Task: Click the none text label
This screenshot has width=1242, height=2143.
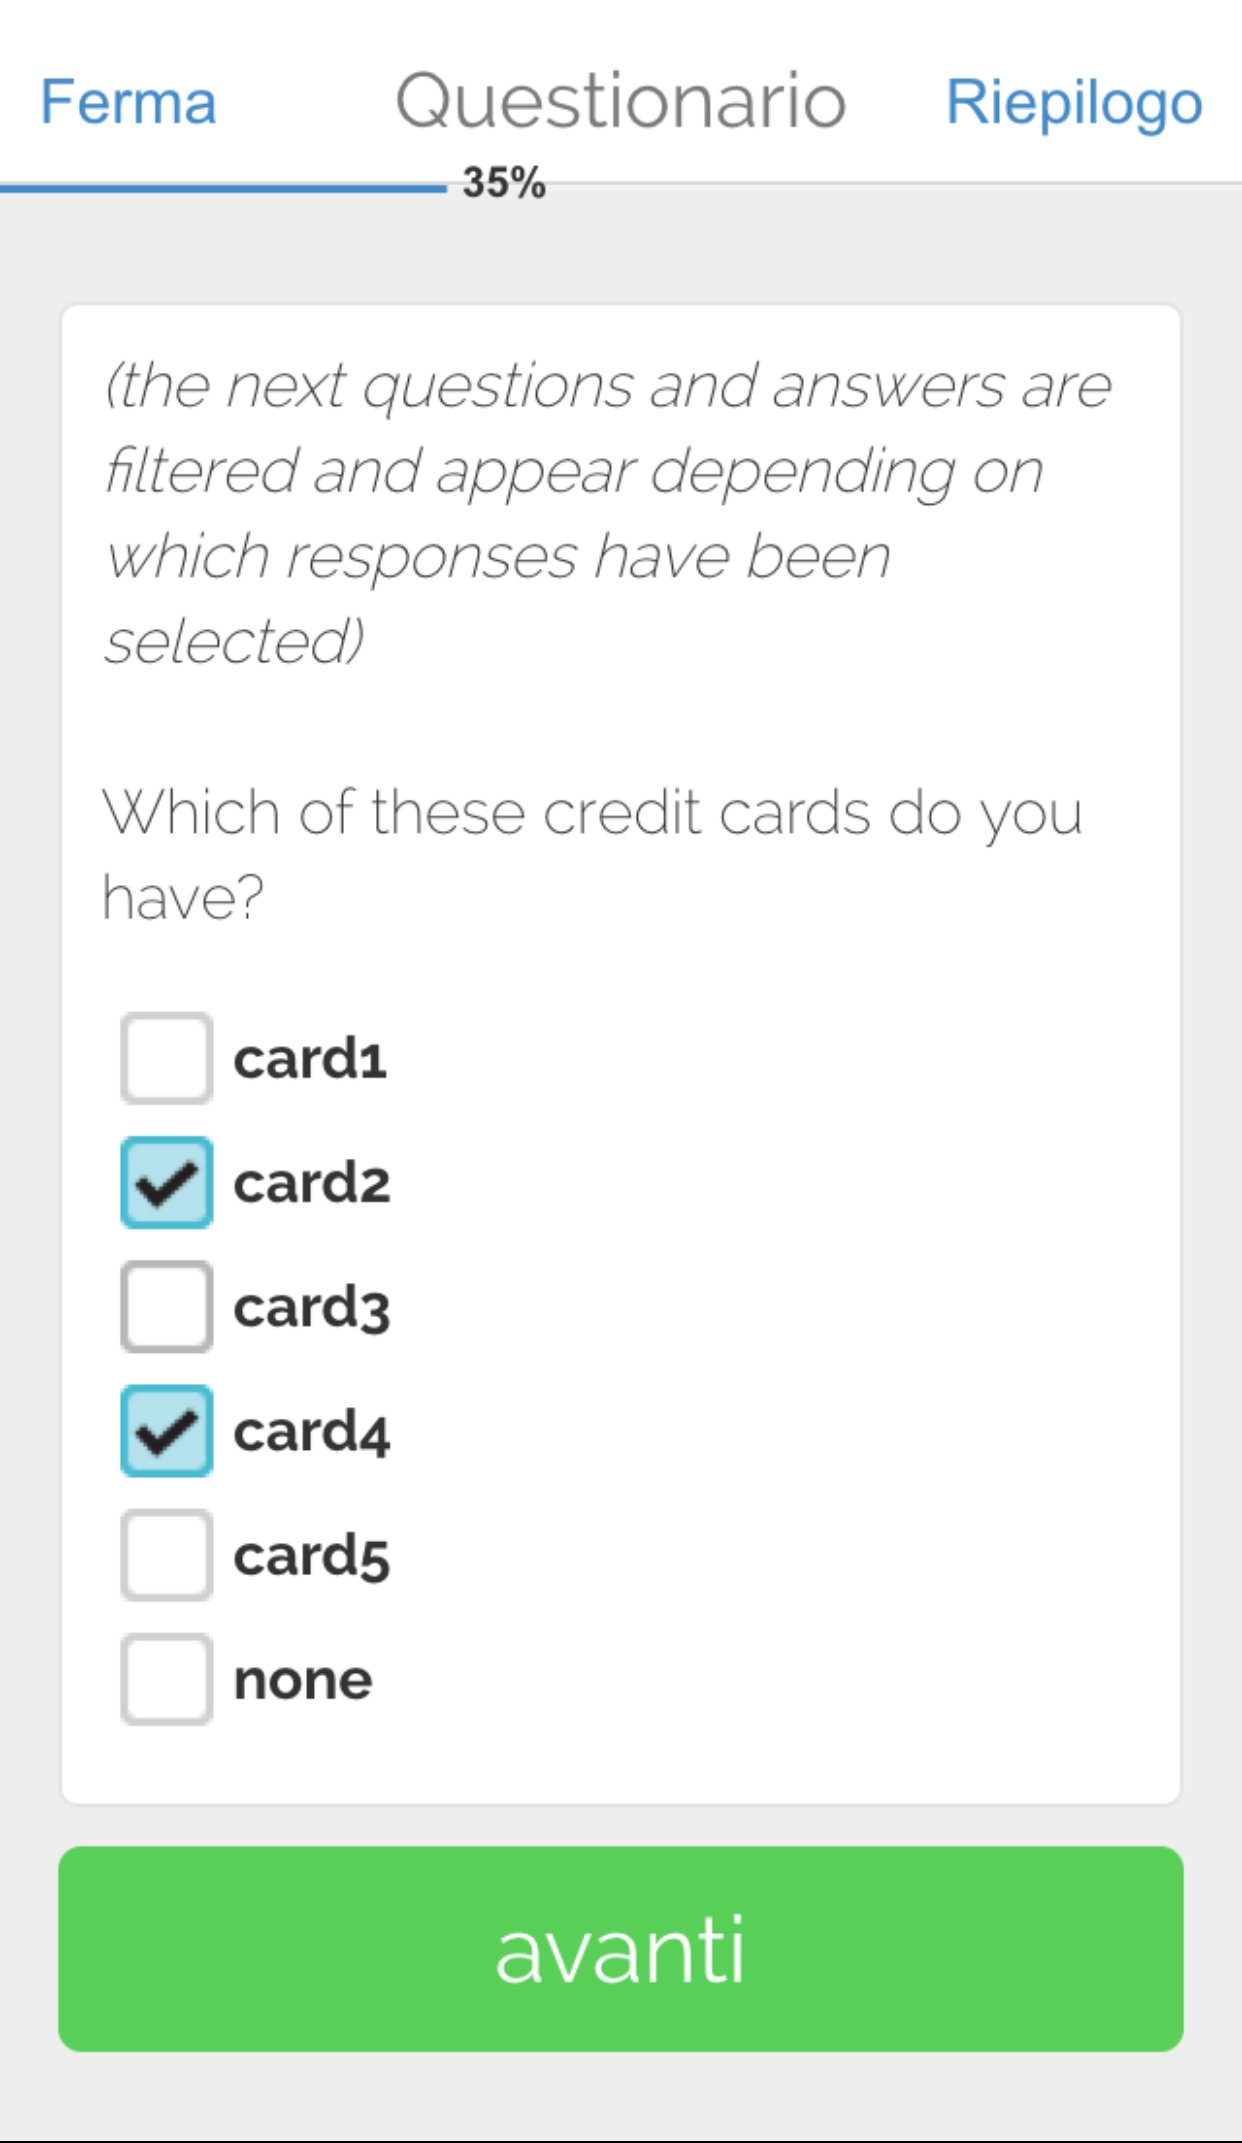Action: pos(303,1681)
